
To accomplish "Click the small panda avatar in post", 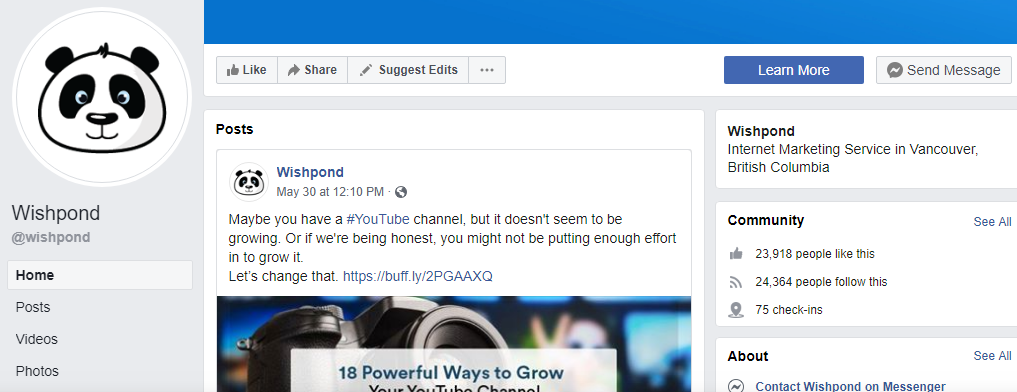I will tap(249, 182).
